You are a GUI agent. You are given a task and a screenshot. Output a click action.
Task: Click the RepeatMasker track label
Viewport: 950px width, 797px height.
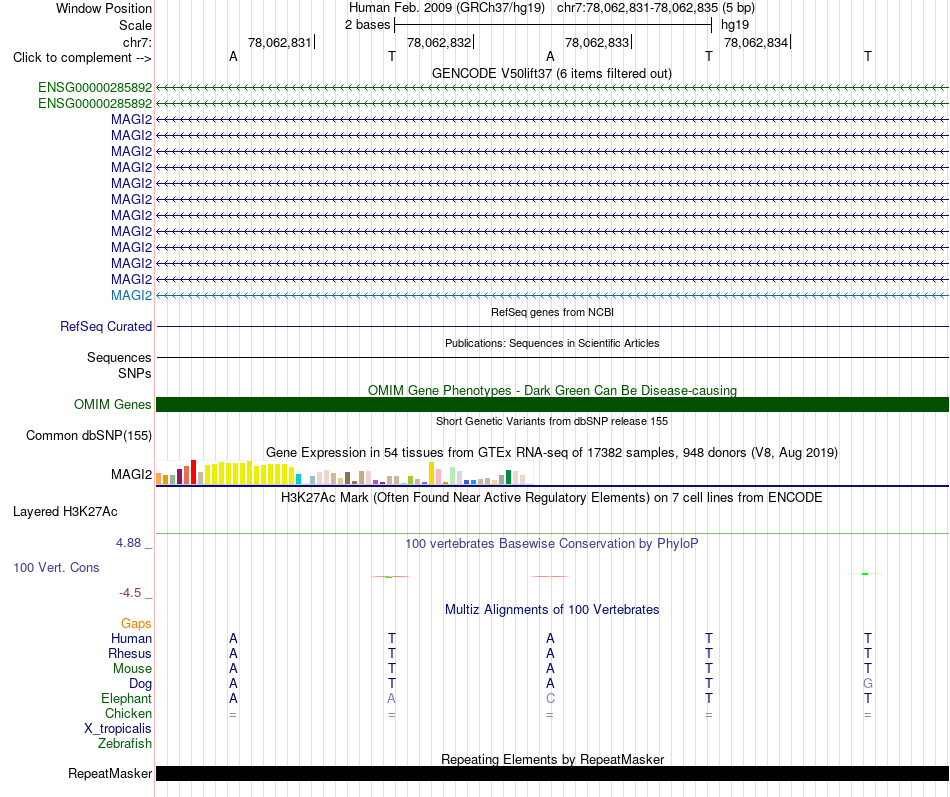(110, 773)
